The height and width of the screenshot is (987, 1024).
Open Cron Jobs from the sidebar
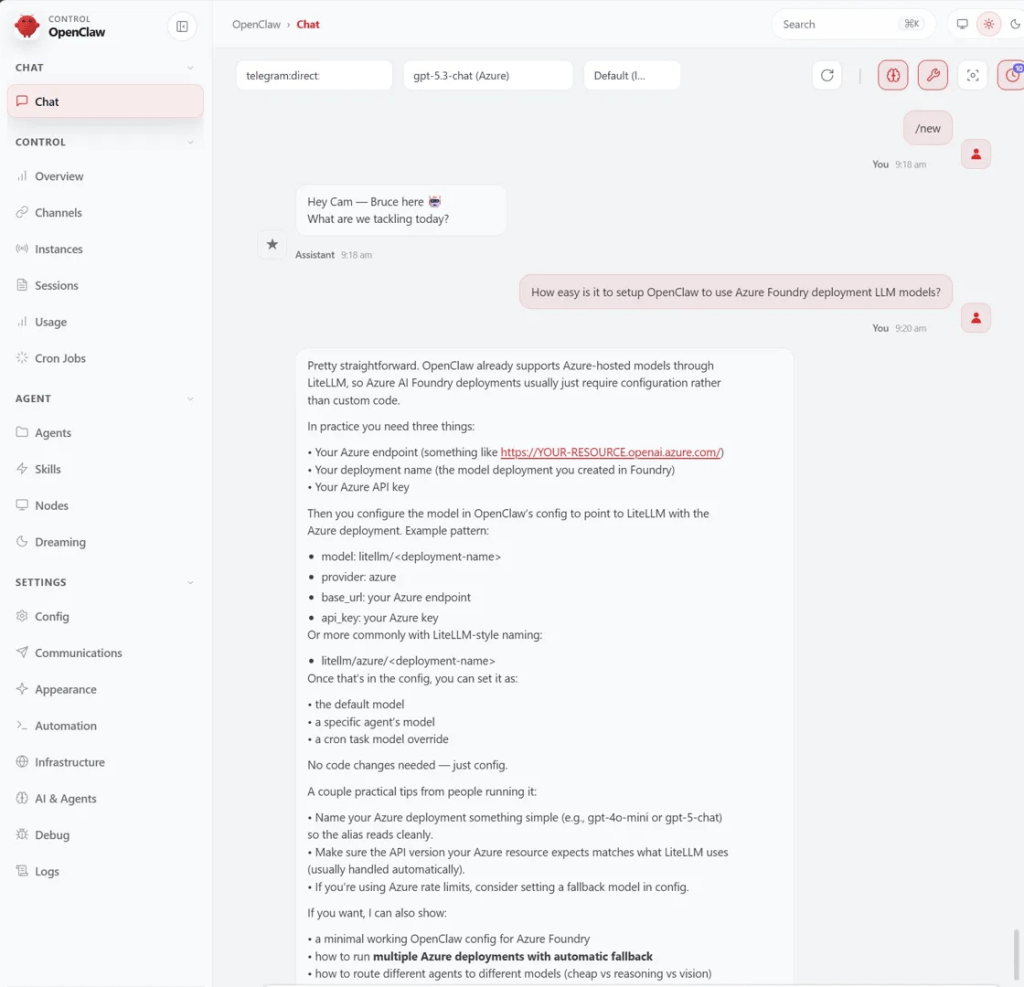pos(62,358)
